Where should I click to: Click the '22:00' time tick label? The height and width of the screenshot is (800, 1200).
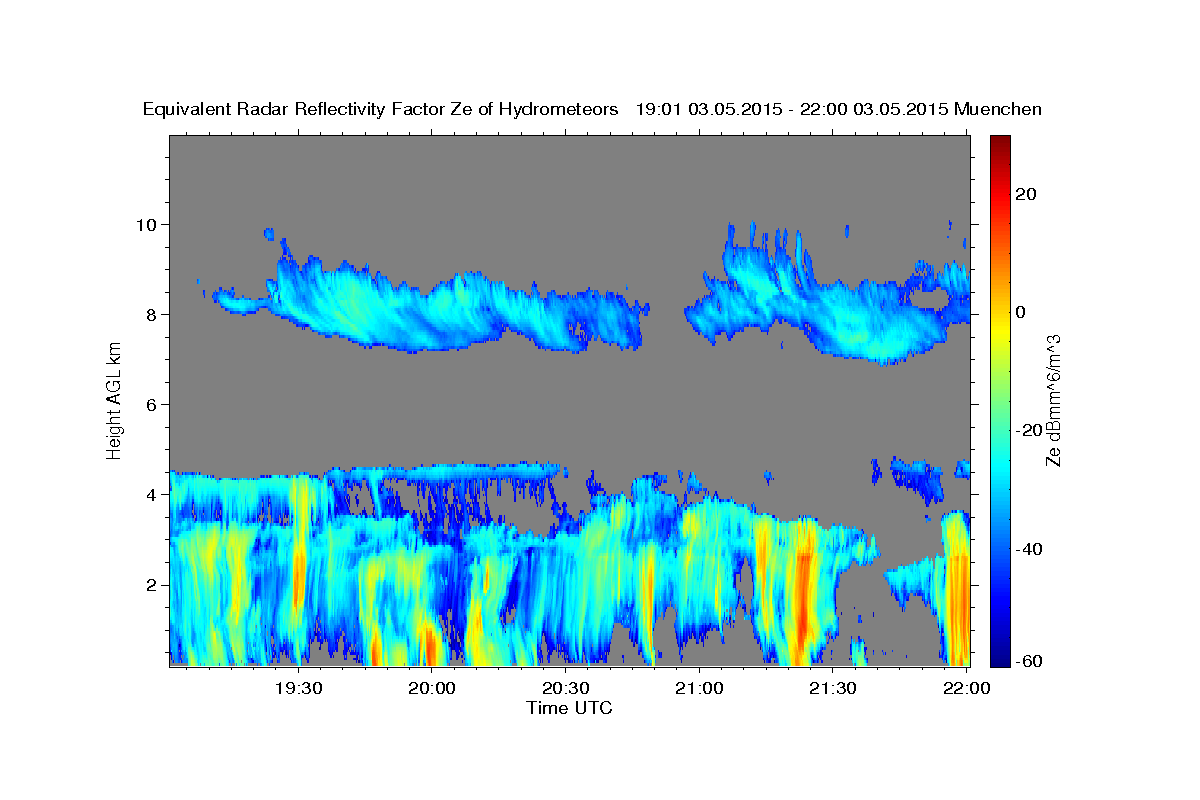click(x=966, y=688)
